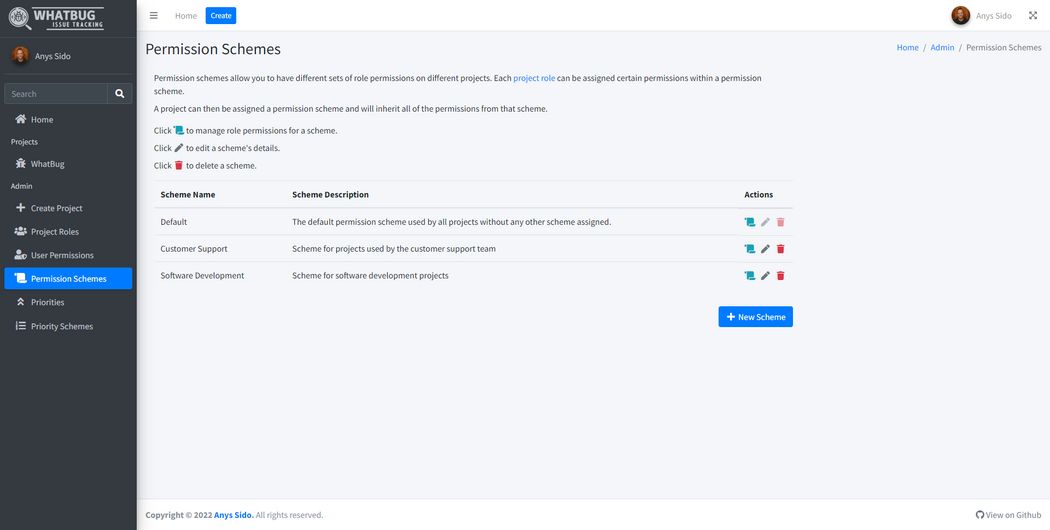Click the search magnifier icon in sidebar

pyautogui.click(x=120, y=94)
